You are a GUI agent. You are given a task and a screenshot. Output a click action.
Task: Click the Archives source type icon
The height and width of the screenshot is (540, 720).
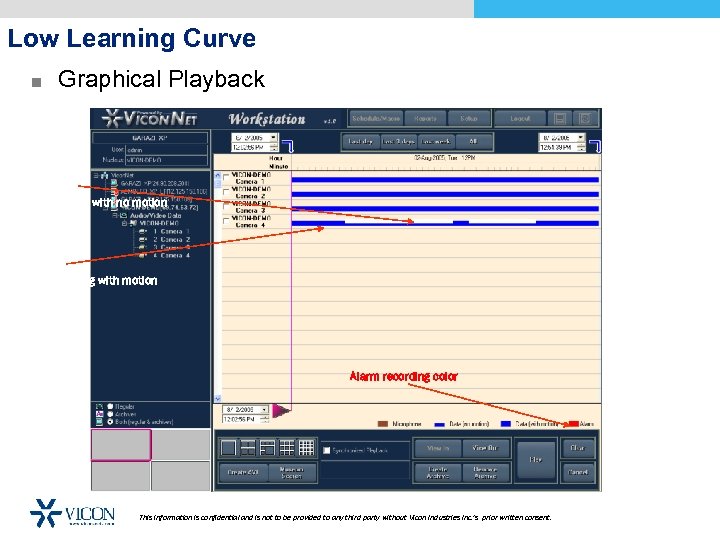[x=99, y=414]
